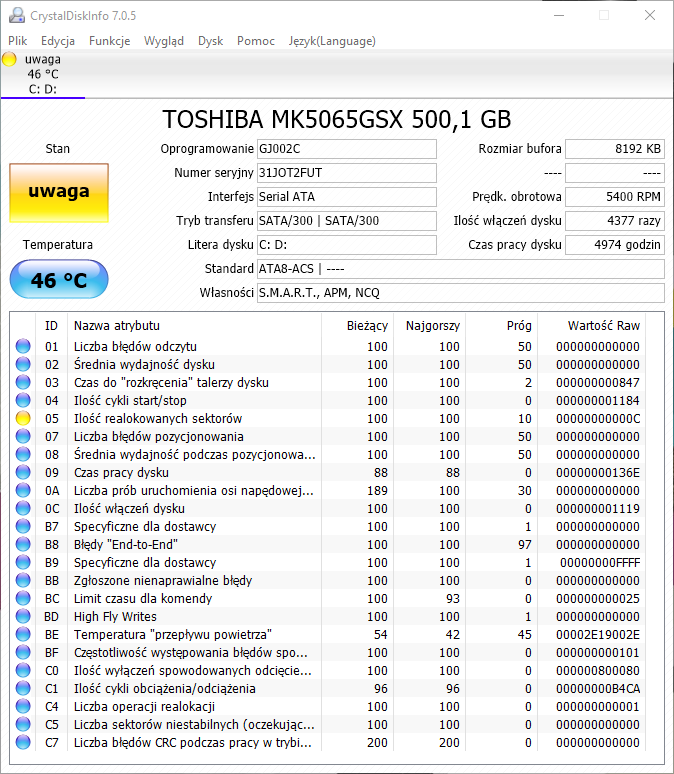Select the row 'Zgłoszone nienaprawialne błędy'

pos(328,580)
